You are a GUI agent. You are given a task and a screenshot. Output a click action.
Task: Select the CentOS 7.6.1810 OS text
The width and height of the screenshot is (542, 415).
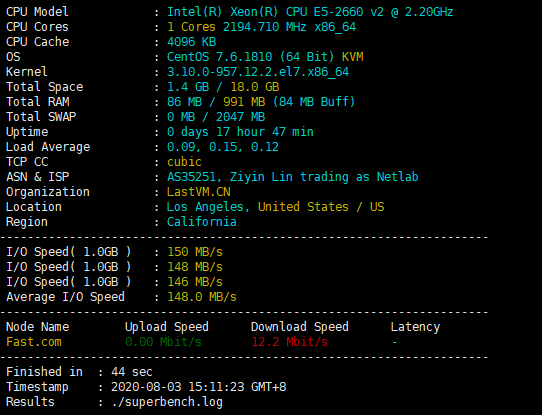click(223, 57)
